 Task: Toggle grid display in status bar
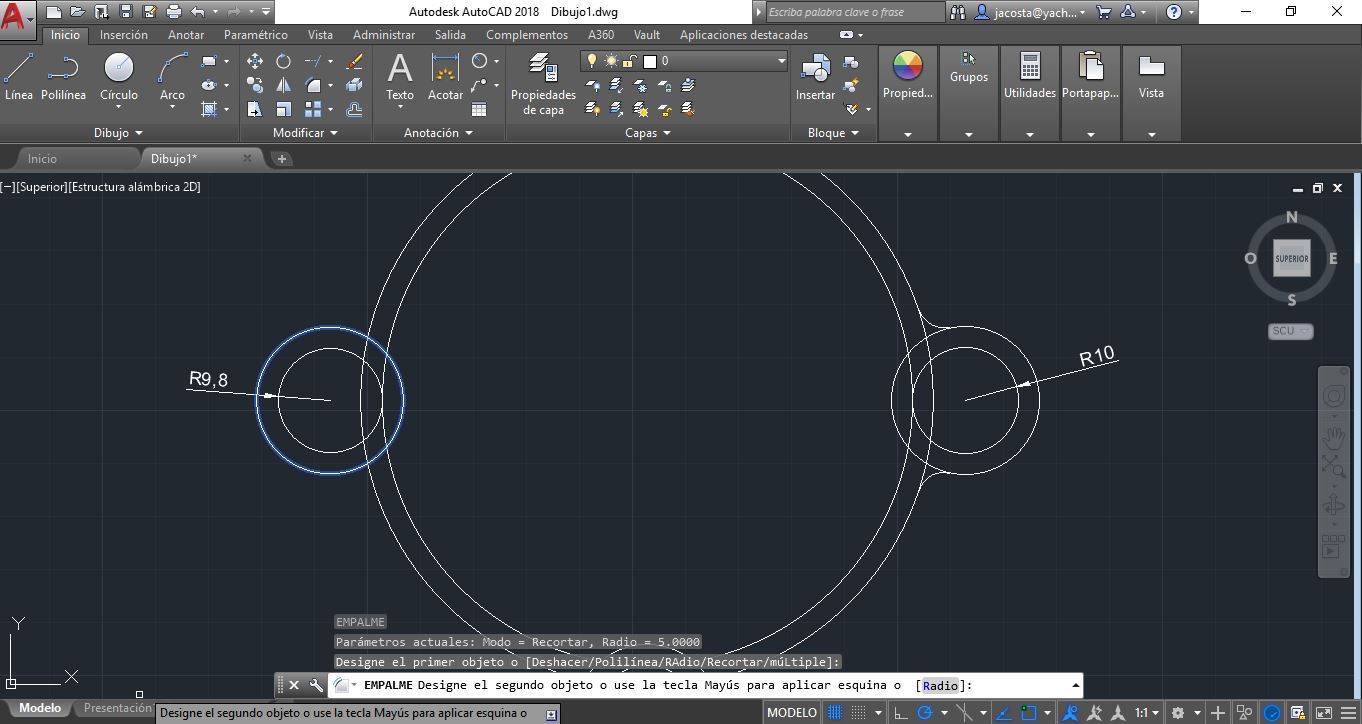click(835, 713)
